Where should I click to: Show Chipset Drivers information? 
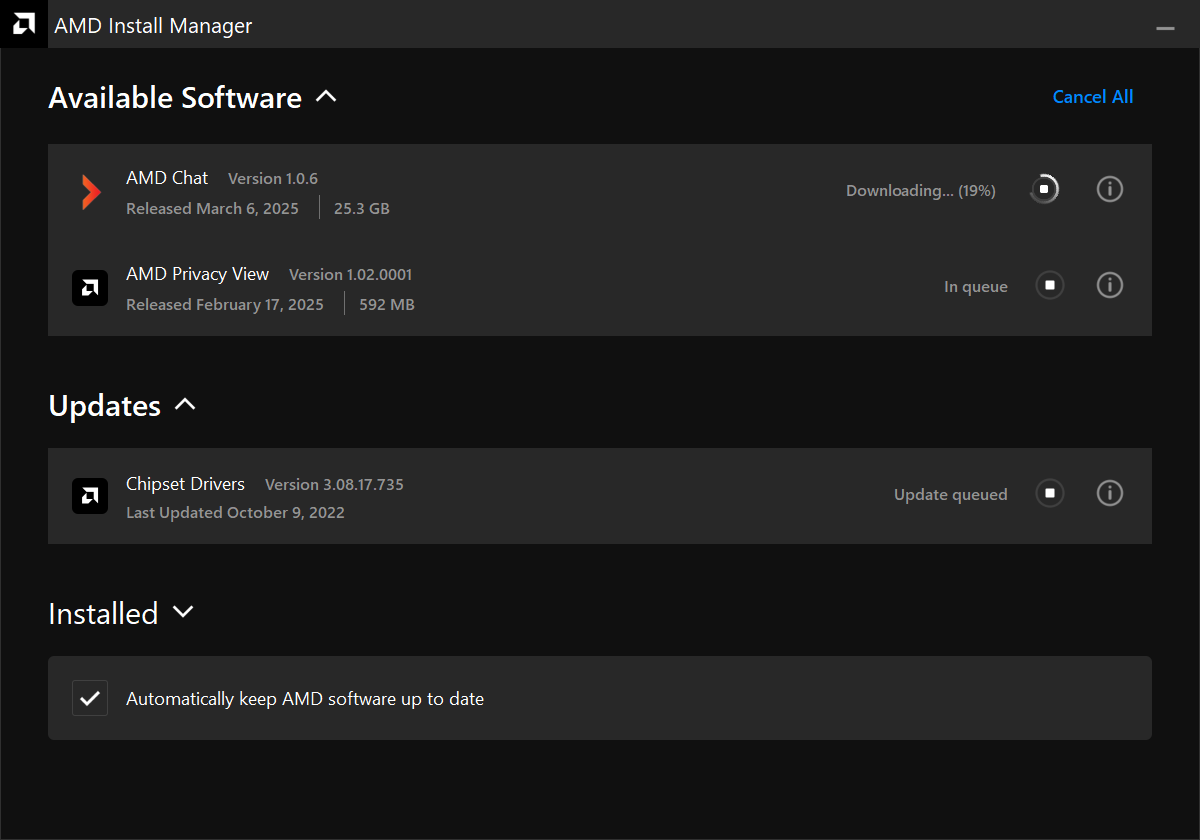1110,493
